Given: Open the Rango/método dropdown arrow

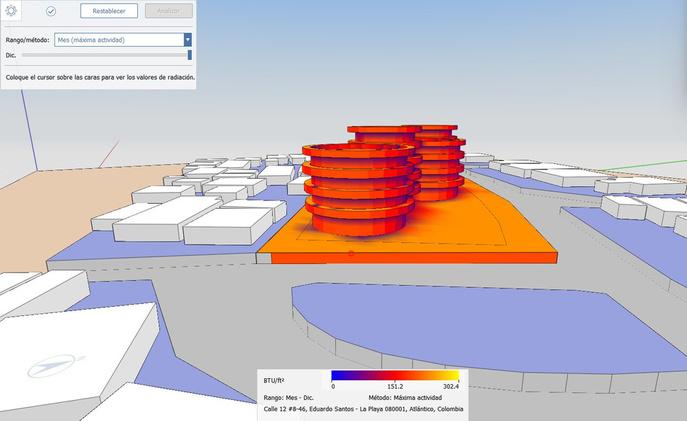Looking at the screenshot, I should click(x=188, y=40).
